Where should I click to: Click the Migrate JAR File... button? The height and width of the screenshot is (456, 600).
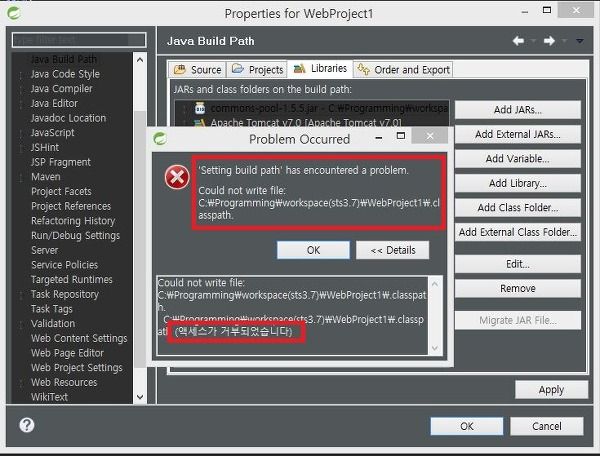(x=517, y=320)
